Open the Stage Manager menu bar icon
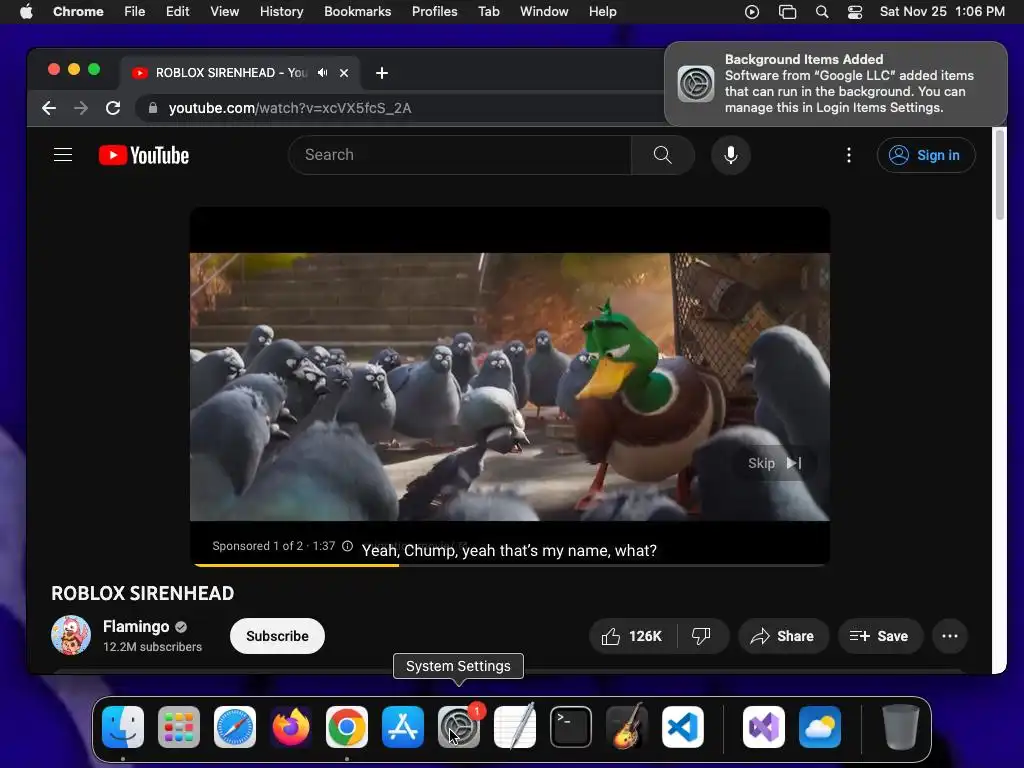The height and width of the screenshot is (768, 1024). [x=788, y=12]
